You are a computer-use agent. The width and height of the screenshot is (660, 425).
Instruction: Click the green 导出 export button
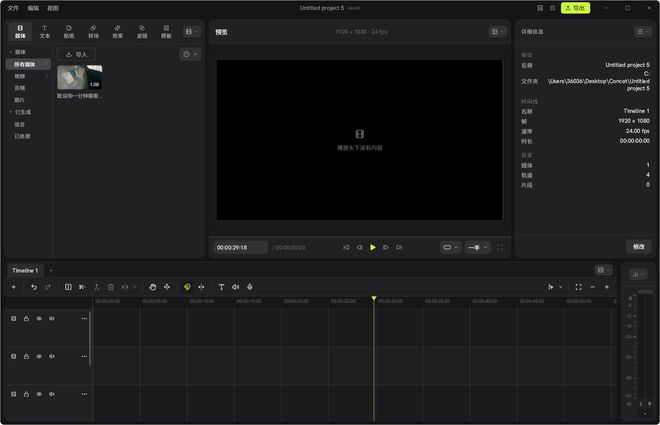point(575,8)
